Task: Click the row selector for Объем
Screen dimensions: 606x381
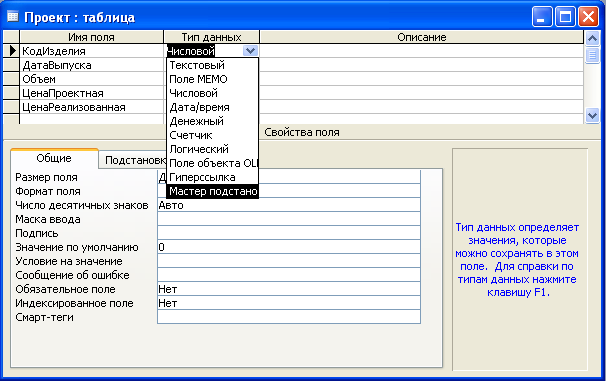Action: click(x=11, y=79)
